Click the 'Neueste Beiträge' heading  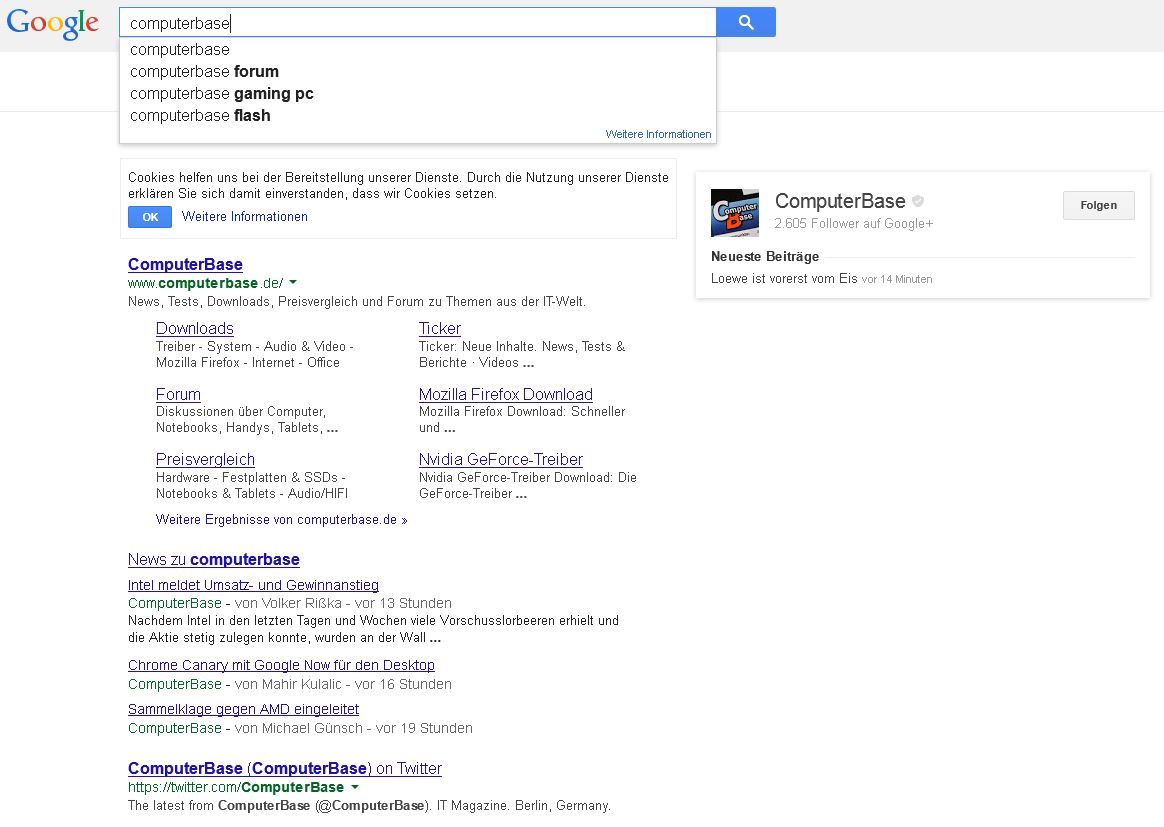[x=765, y=257]
